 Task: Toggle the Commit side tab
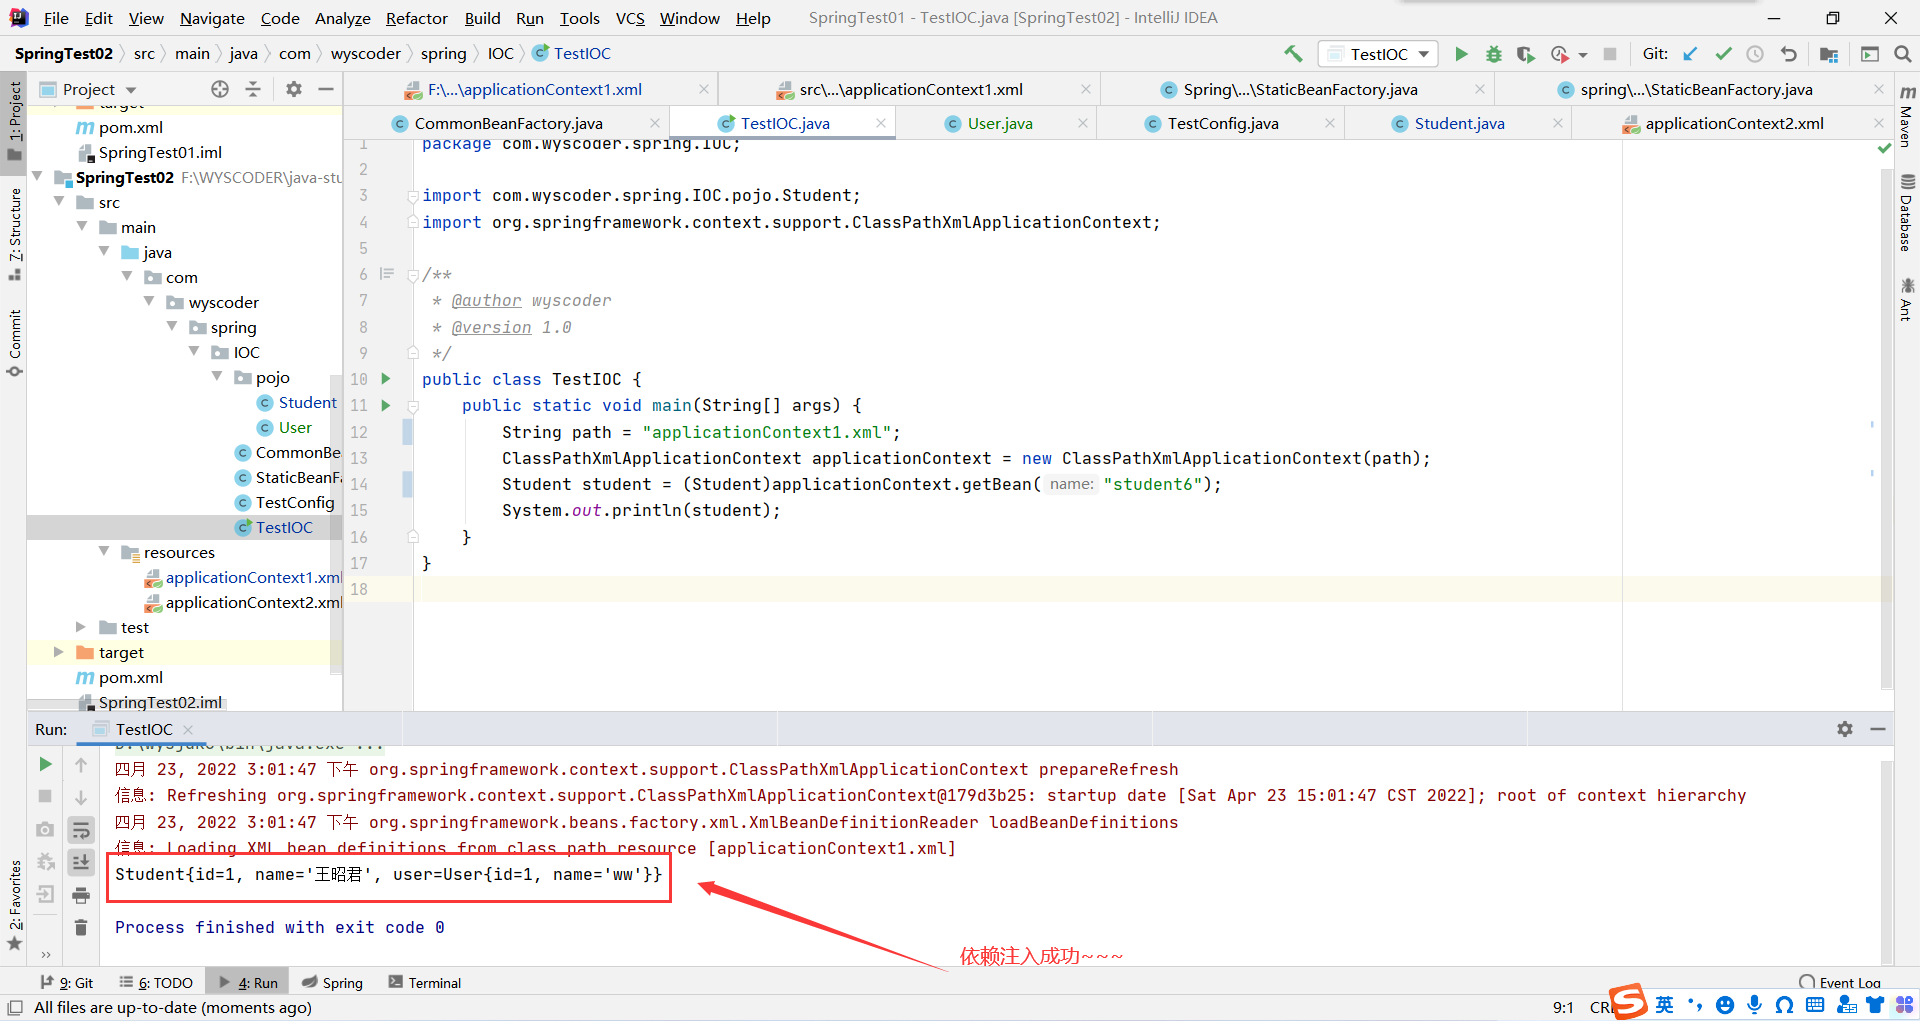(14, 343)
